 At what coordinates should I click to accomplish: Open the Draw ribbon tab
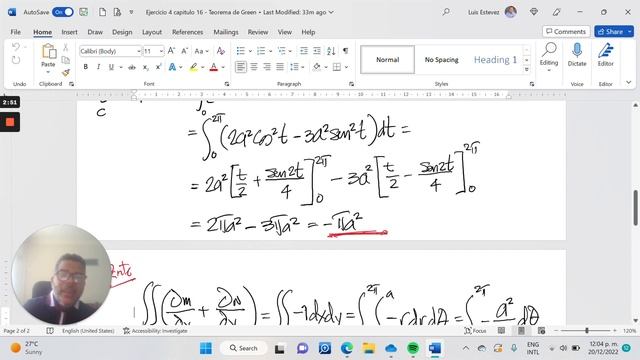pyautogui.click(x=95, y=32)
